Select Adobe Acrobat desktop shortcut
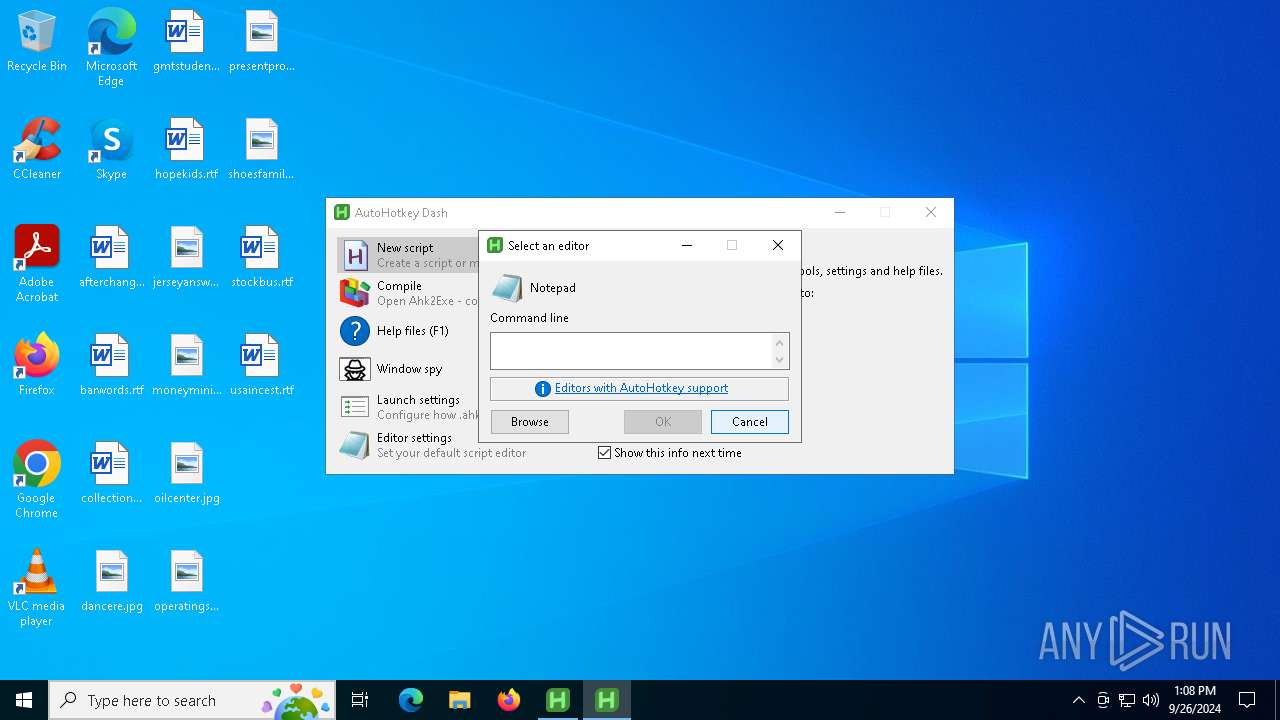Screen dimensions: 1280x720 pos(37,264)
